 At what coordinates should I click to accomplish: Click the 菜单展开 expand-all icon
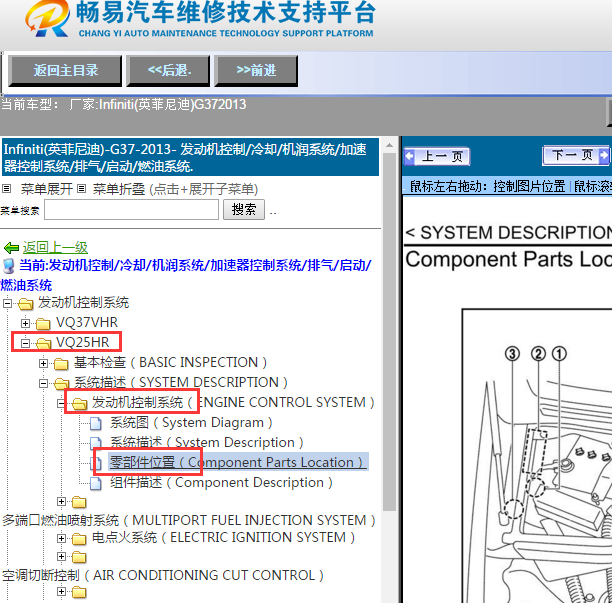(6, 189)
